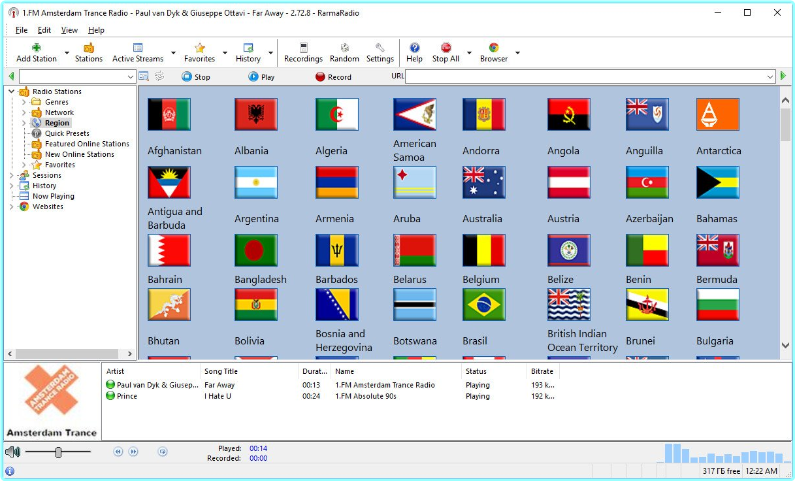Screen dimensions: 795x481
Task: Open Favorites star in toolbar
Action: tap(199, 48)
